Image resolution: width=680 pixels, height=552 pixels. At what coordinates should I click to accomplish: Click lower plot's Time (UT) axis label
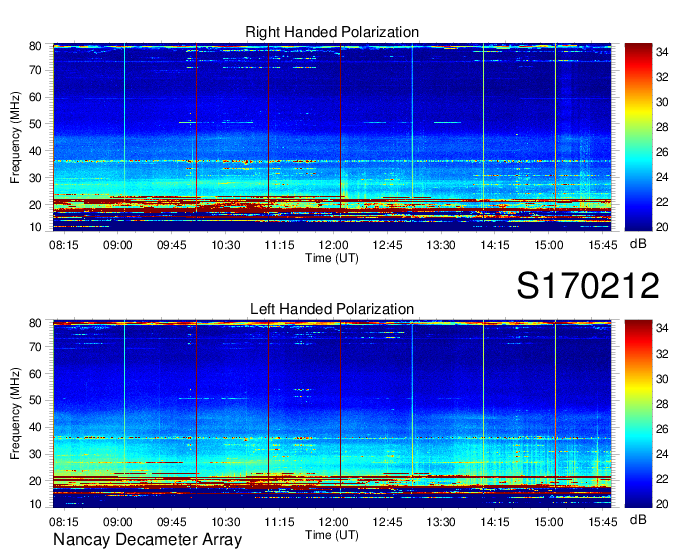click(x=332, y=535)
